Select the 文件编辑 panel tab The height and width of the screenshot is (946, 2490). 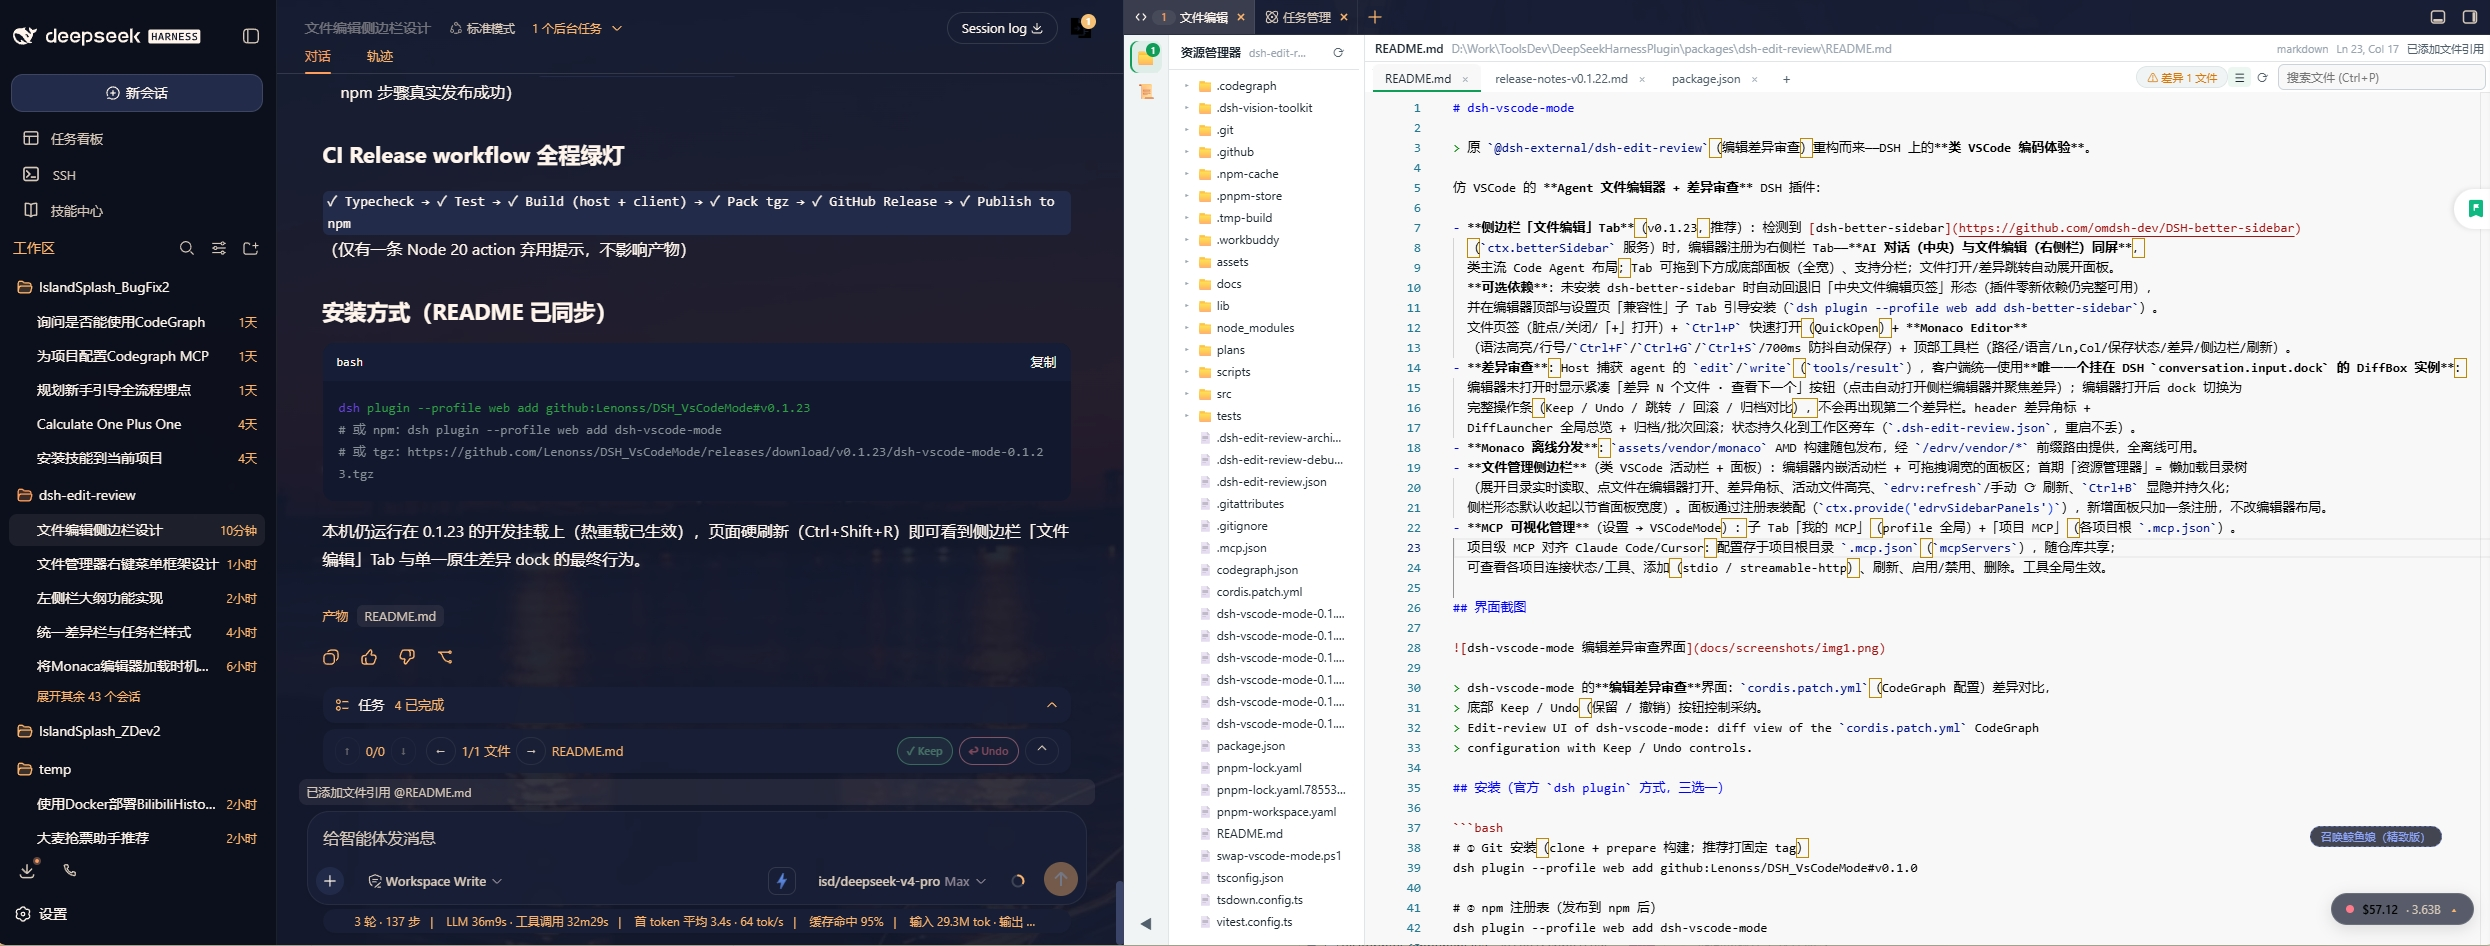click(x=1204, y=17)
